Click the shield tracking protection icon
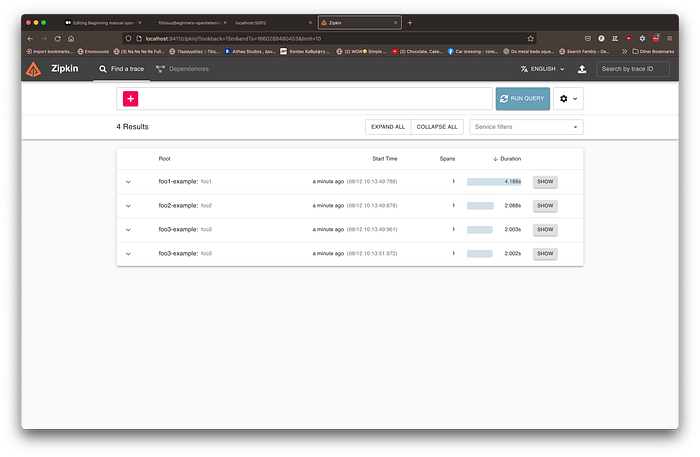The width and height of the screenshot is (700, 457). (x=128, y=39)
